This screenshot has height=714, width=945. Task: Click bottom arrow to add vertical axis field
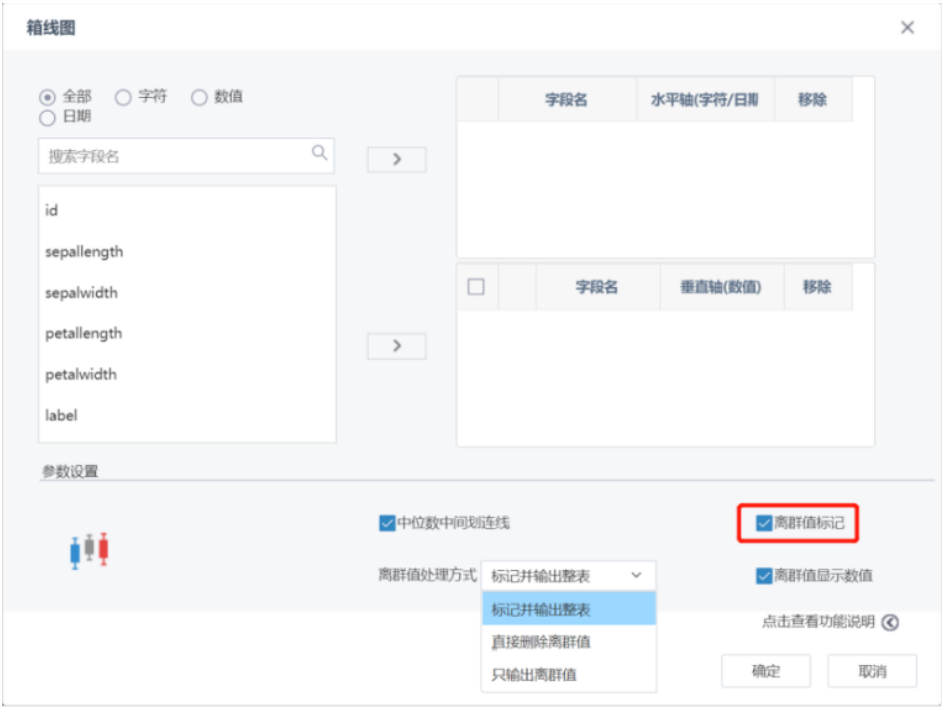tap(396, 346)
